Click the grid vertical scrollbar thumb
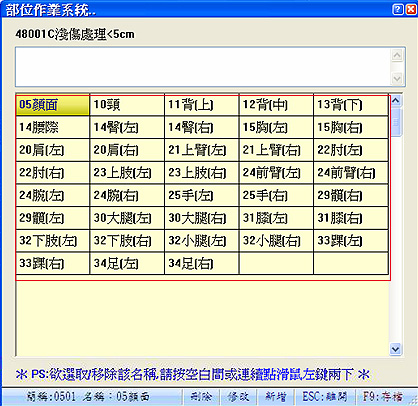 tap(396, 122)
